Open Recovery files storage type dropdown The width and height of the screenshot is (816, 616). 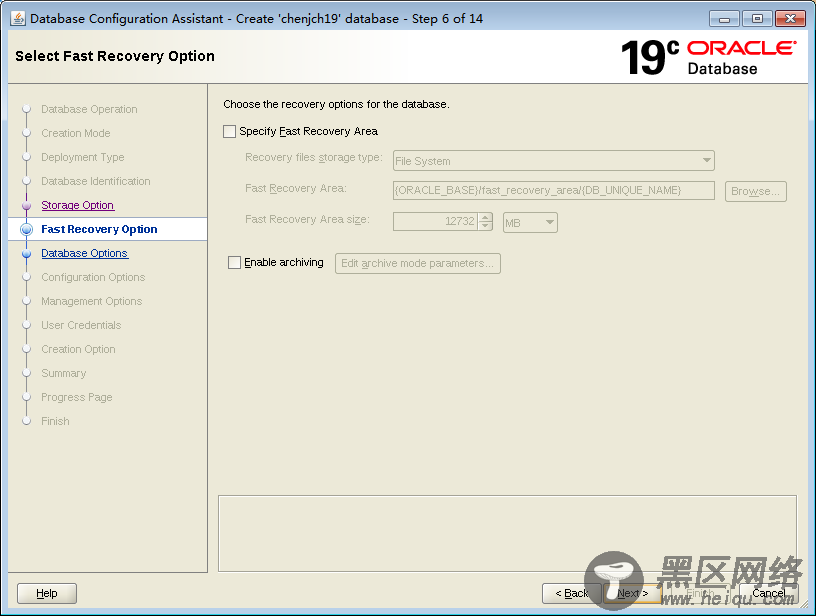click(554, 160)
